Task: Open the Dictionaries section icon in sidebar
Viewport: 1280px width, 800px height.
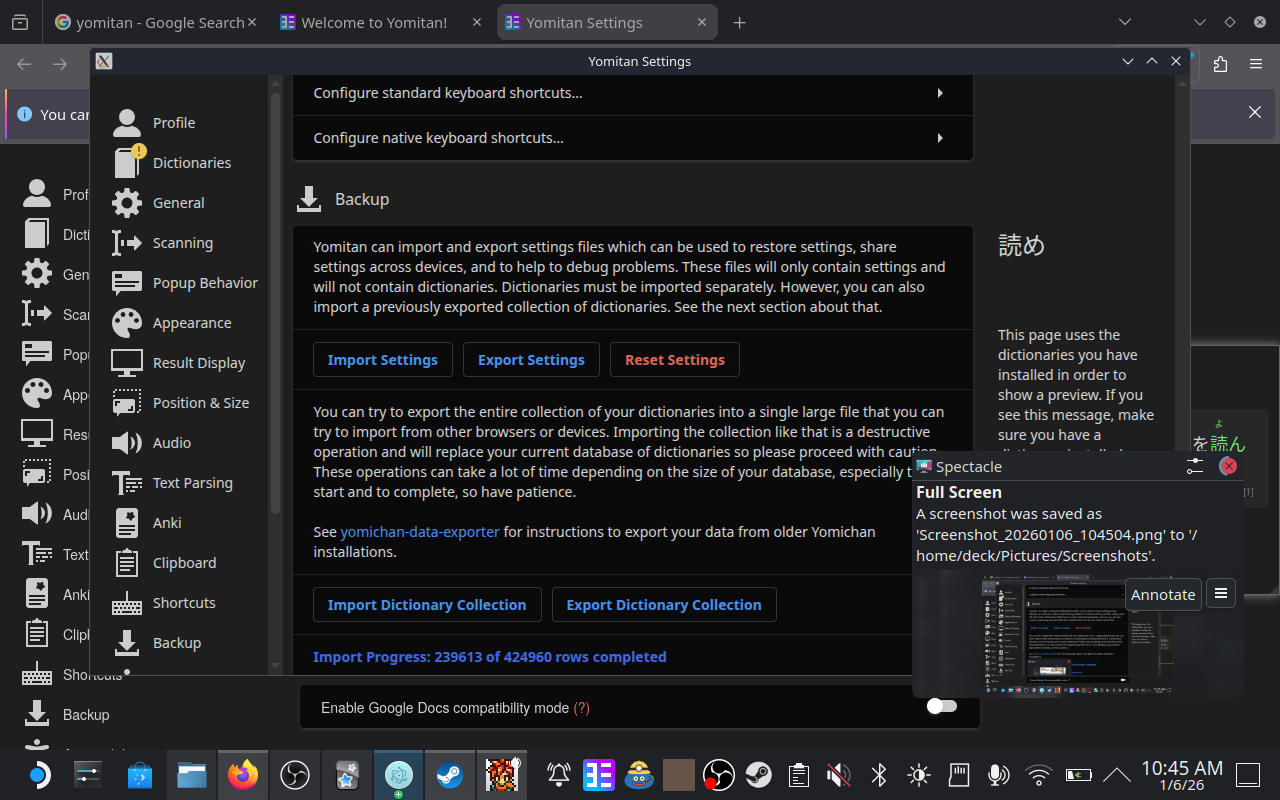Action: [x=127, y=163]
